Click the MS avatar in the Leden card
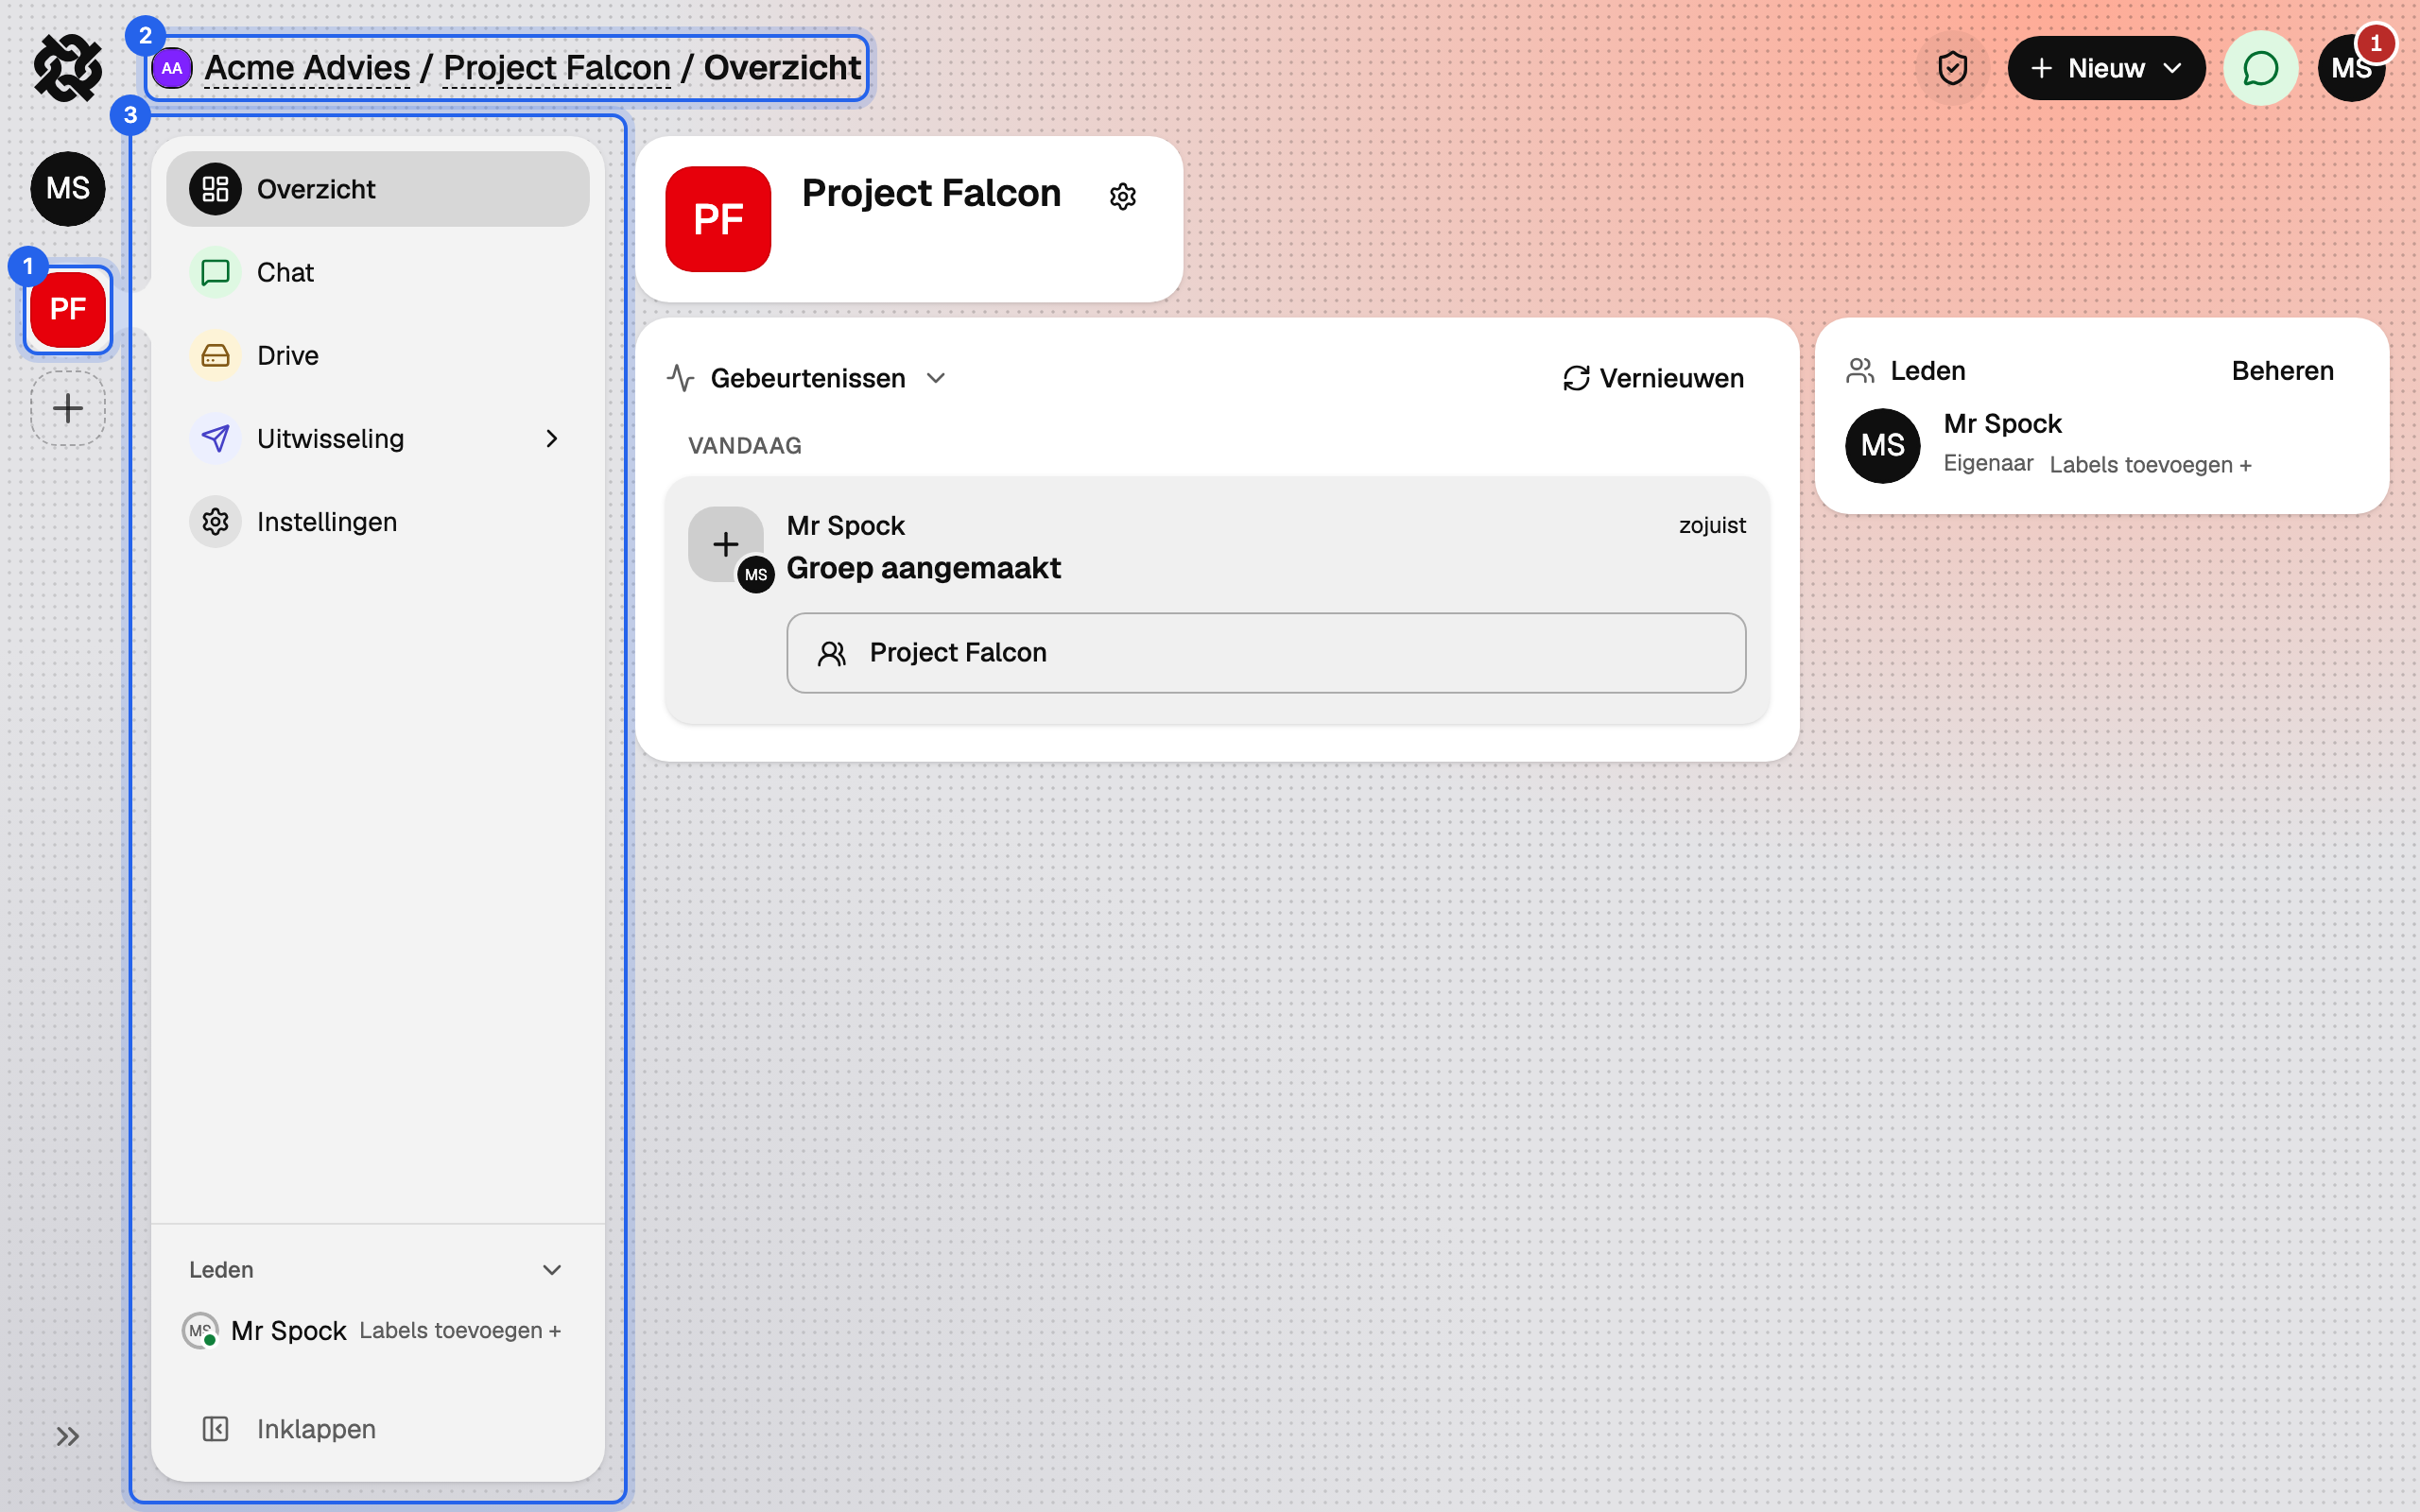2420x1512 pixels. pos(1882,446)
